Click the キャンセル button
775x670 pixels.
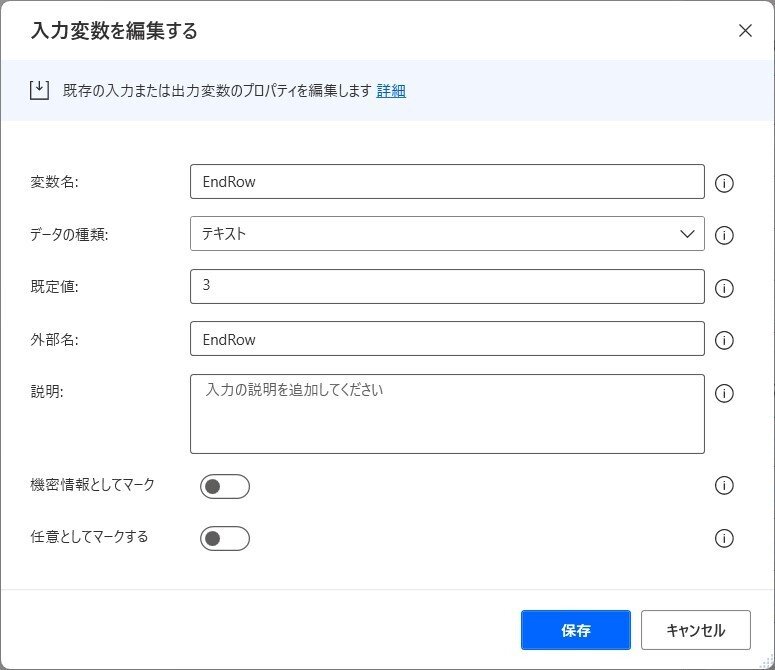695,630
